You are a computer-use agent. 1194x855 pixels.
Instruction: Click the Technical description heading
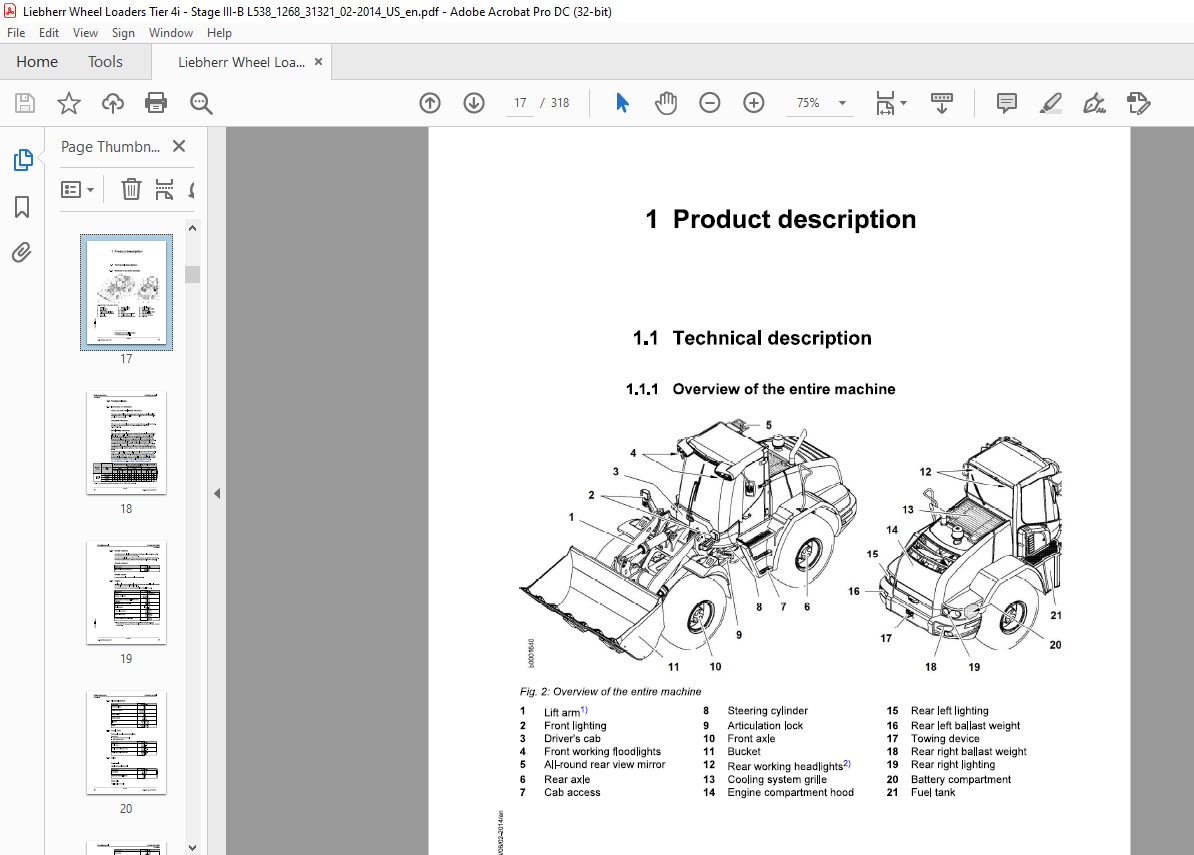pyautogui.click(x=752, y=338)
